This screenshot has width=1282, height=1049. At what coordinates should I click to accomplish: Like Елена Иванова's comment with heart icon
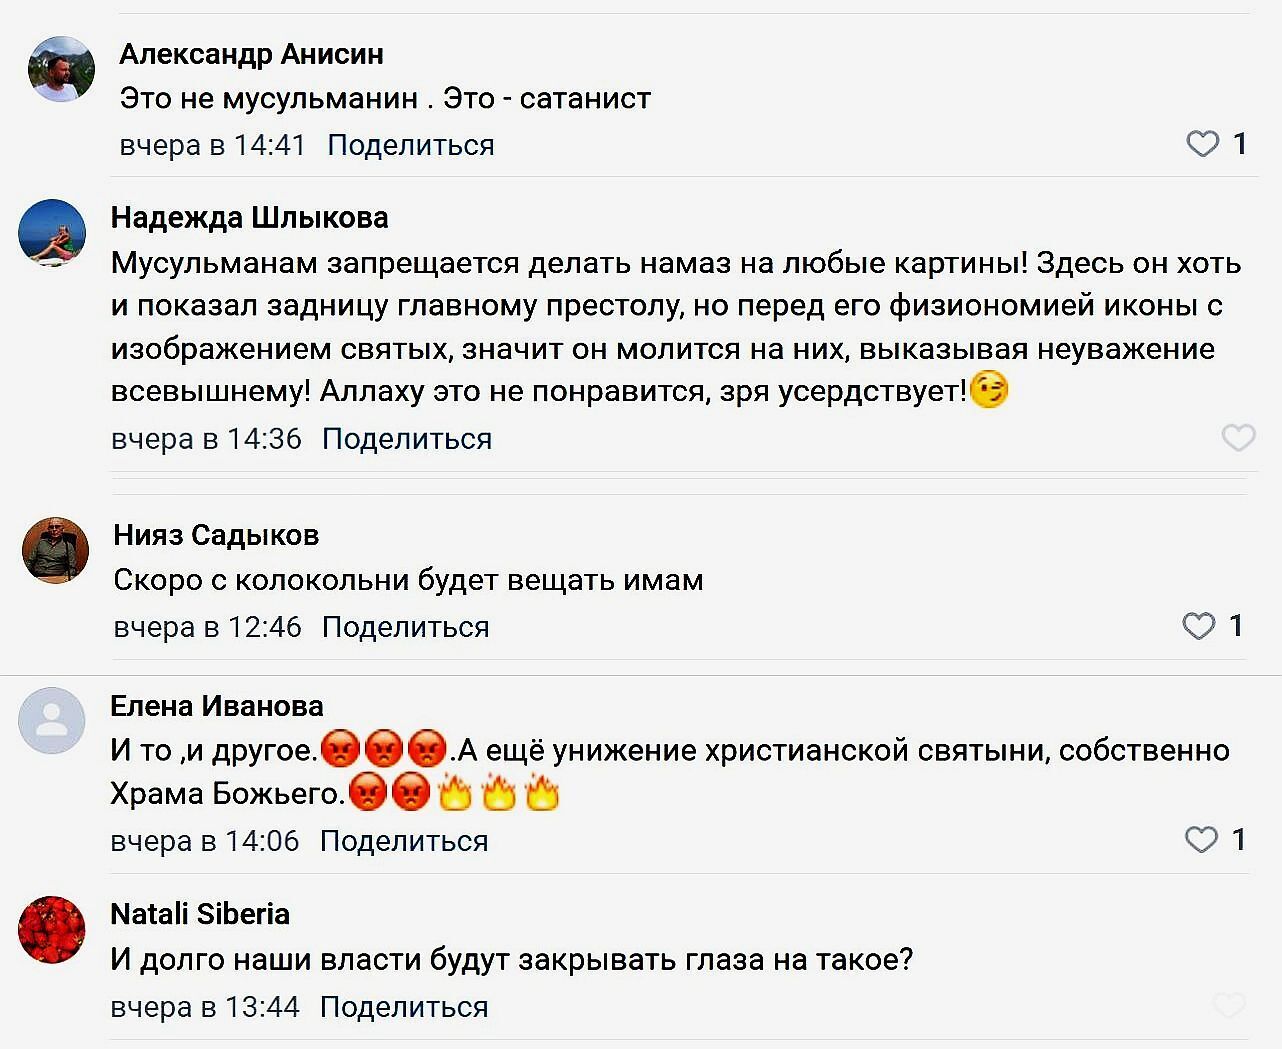pos(1201,839)
